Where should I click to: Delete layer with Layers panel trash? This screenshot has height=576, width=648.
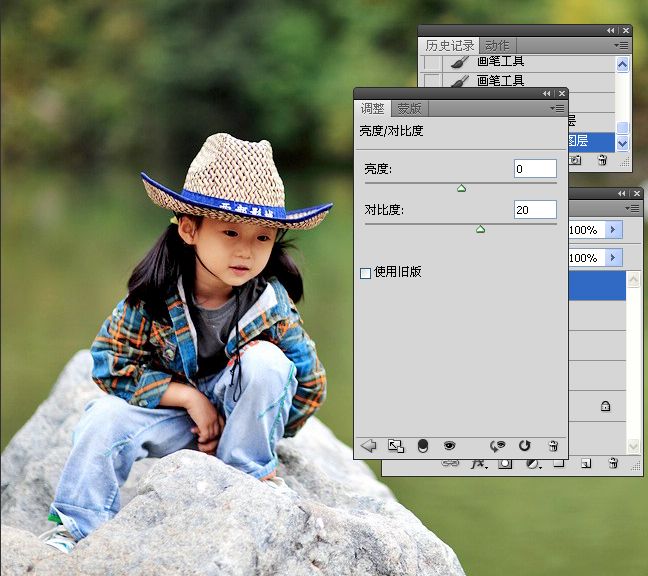tap(613, 463)
